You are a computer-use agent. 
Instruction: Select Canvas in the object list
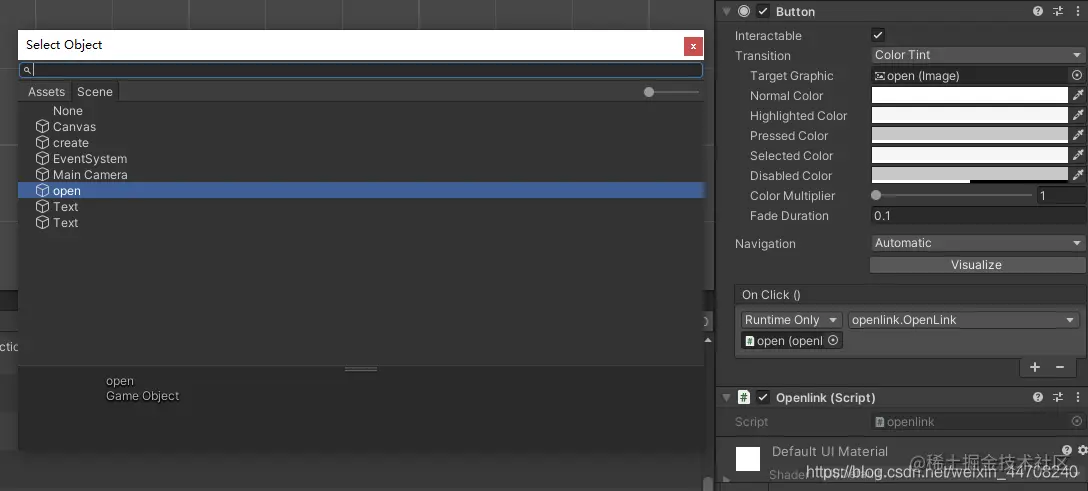pyautogui.click(x=361, y=127)
